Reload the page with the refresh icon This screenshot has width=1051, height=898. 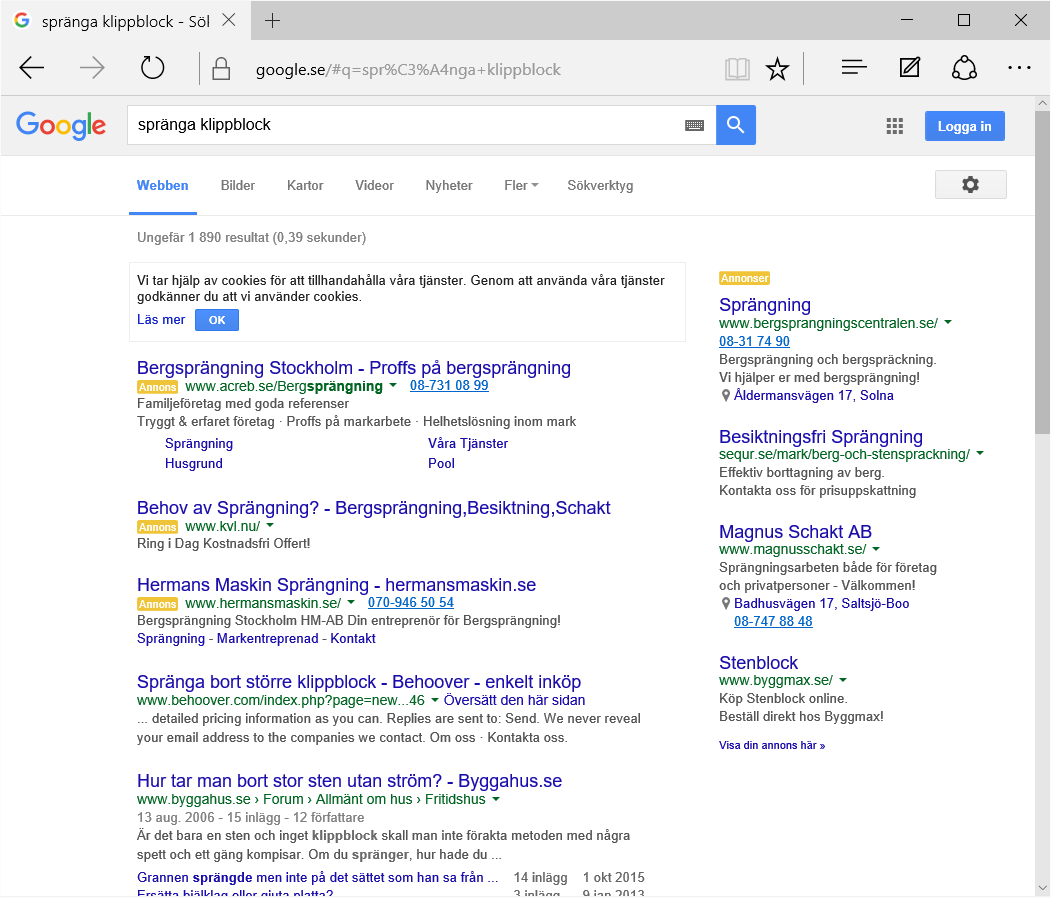152,68
